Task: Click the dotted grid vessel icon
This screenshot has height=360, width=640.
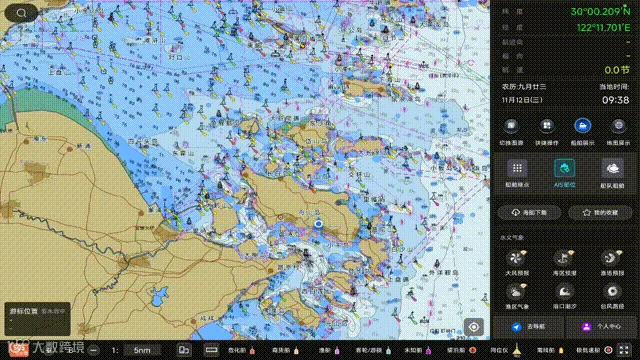Action: pos(517,168)
